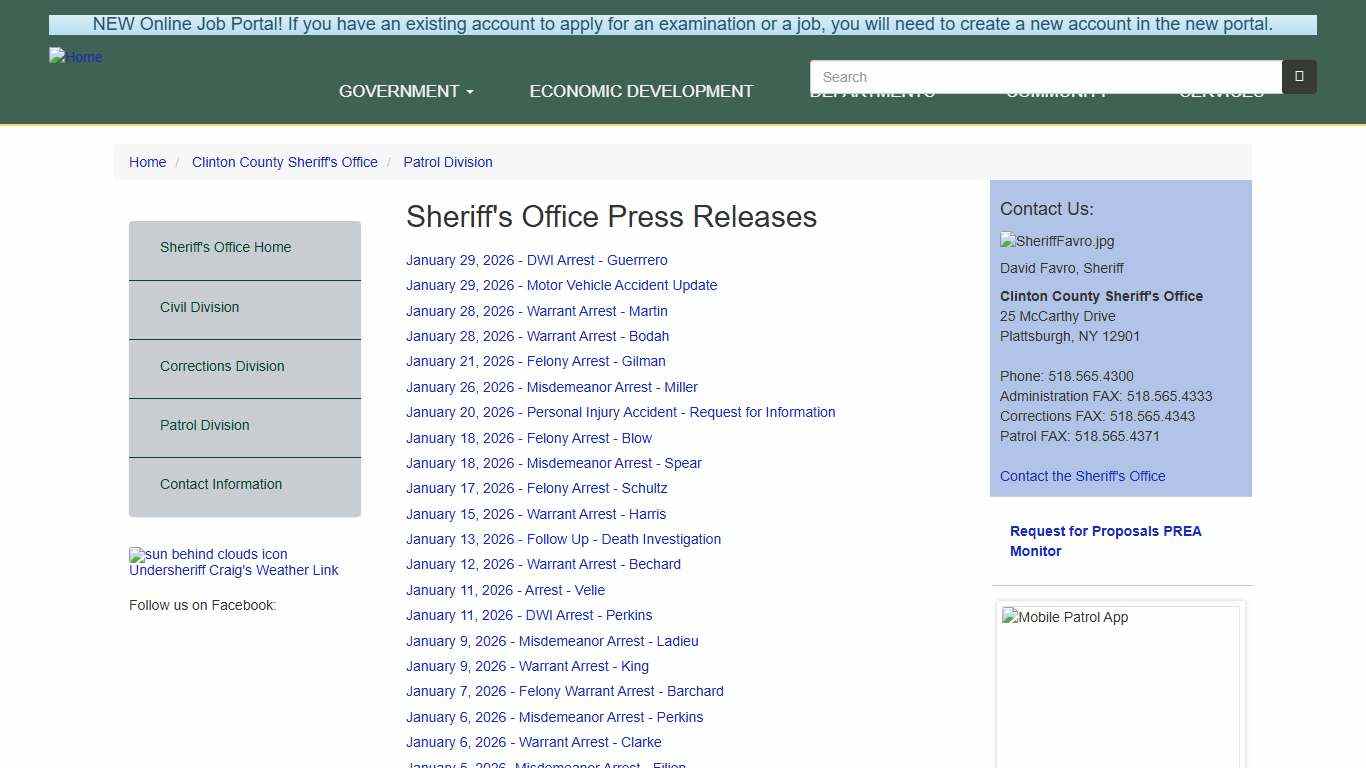
Task: Click the search magnifier icon
Action: [1297, 76]
